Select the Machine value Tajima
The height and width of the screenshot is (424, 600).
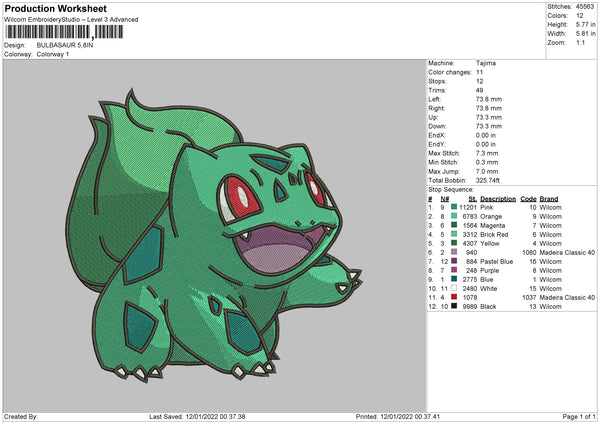(486, 63)
